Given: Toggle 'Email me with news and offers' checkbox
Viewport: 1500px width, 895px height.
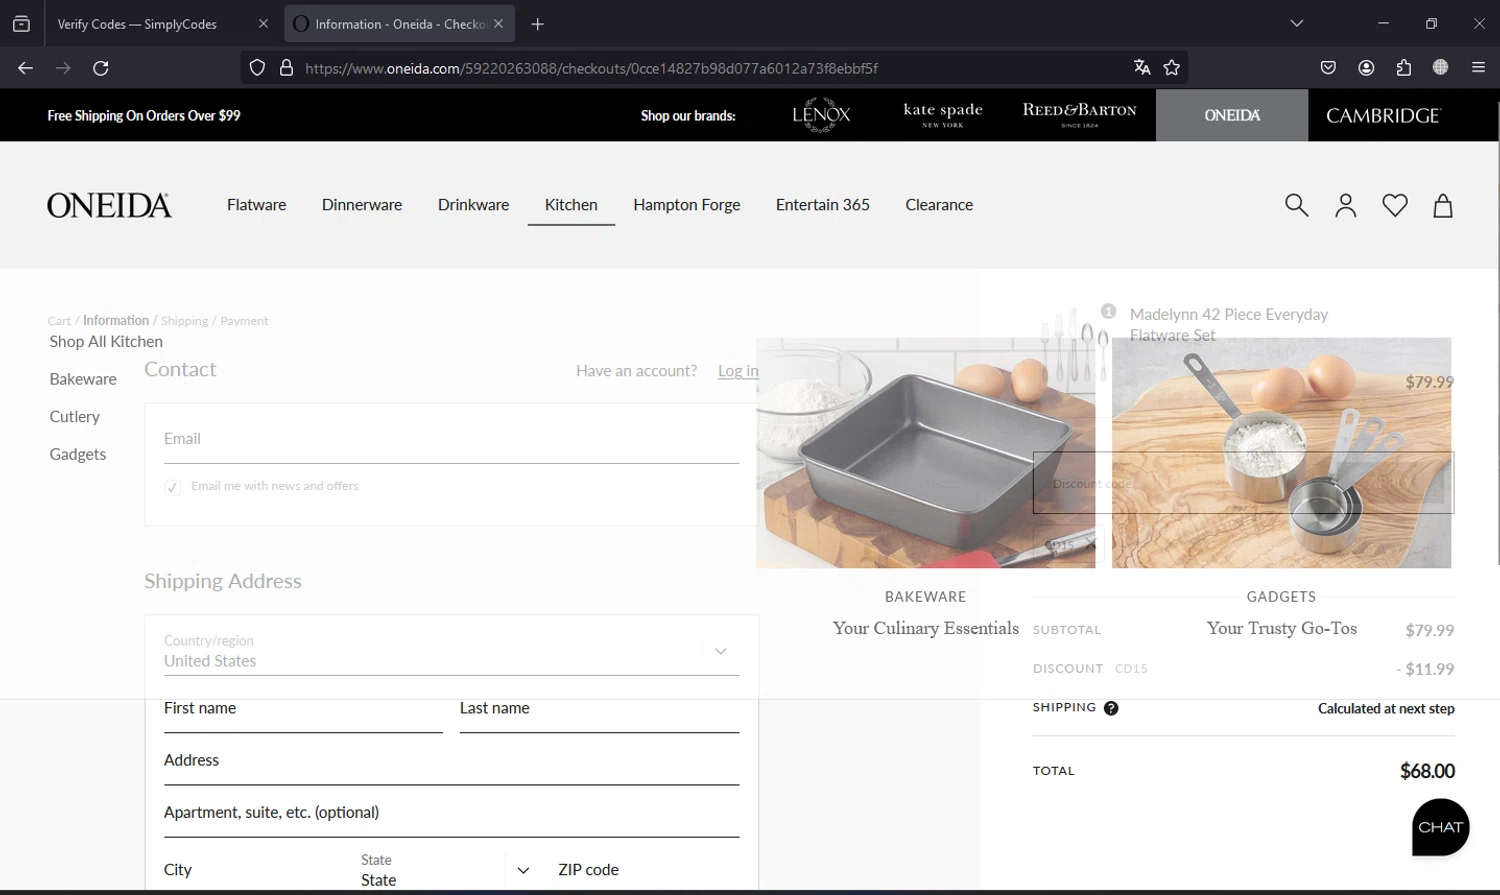Looking at the screenshot, I should (173, 487).
